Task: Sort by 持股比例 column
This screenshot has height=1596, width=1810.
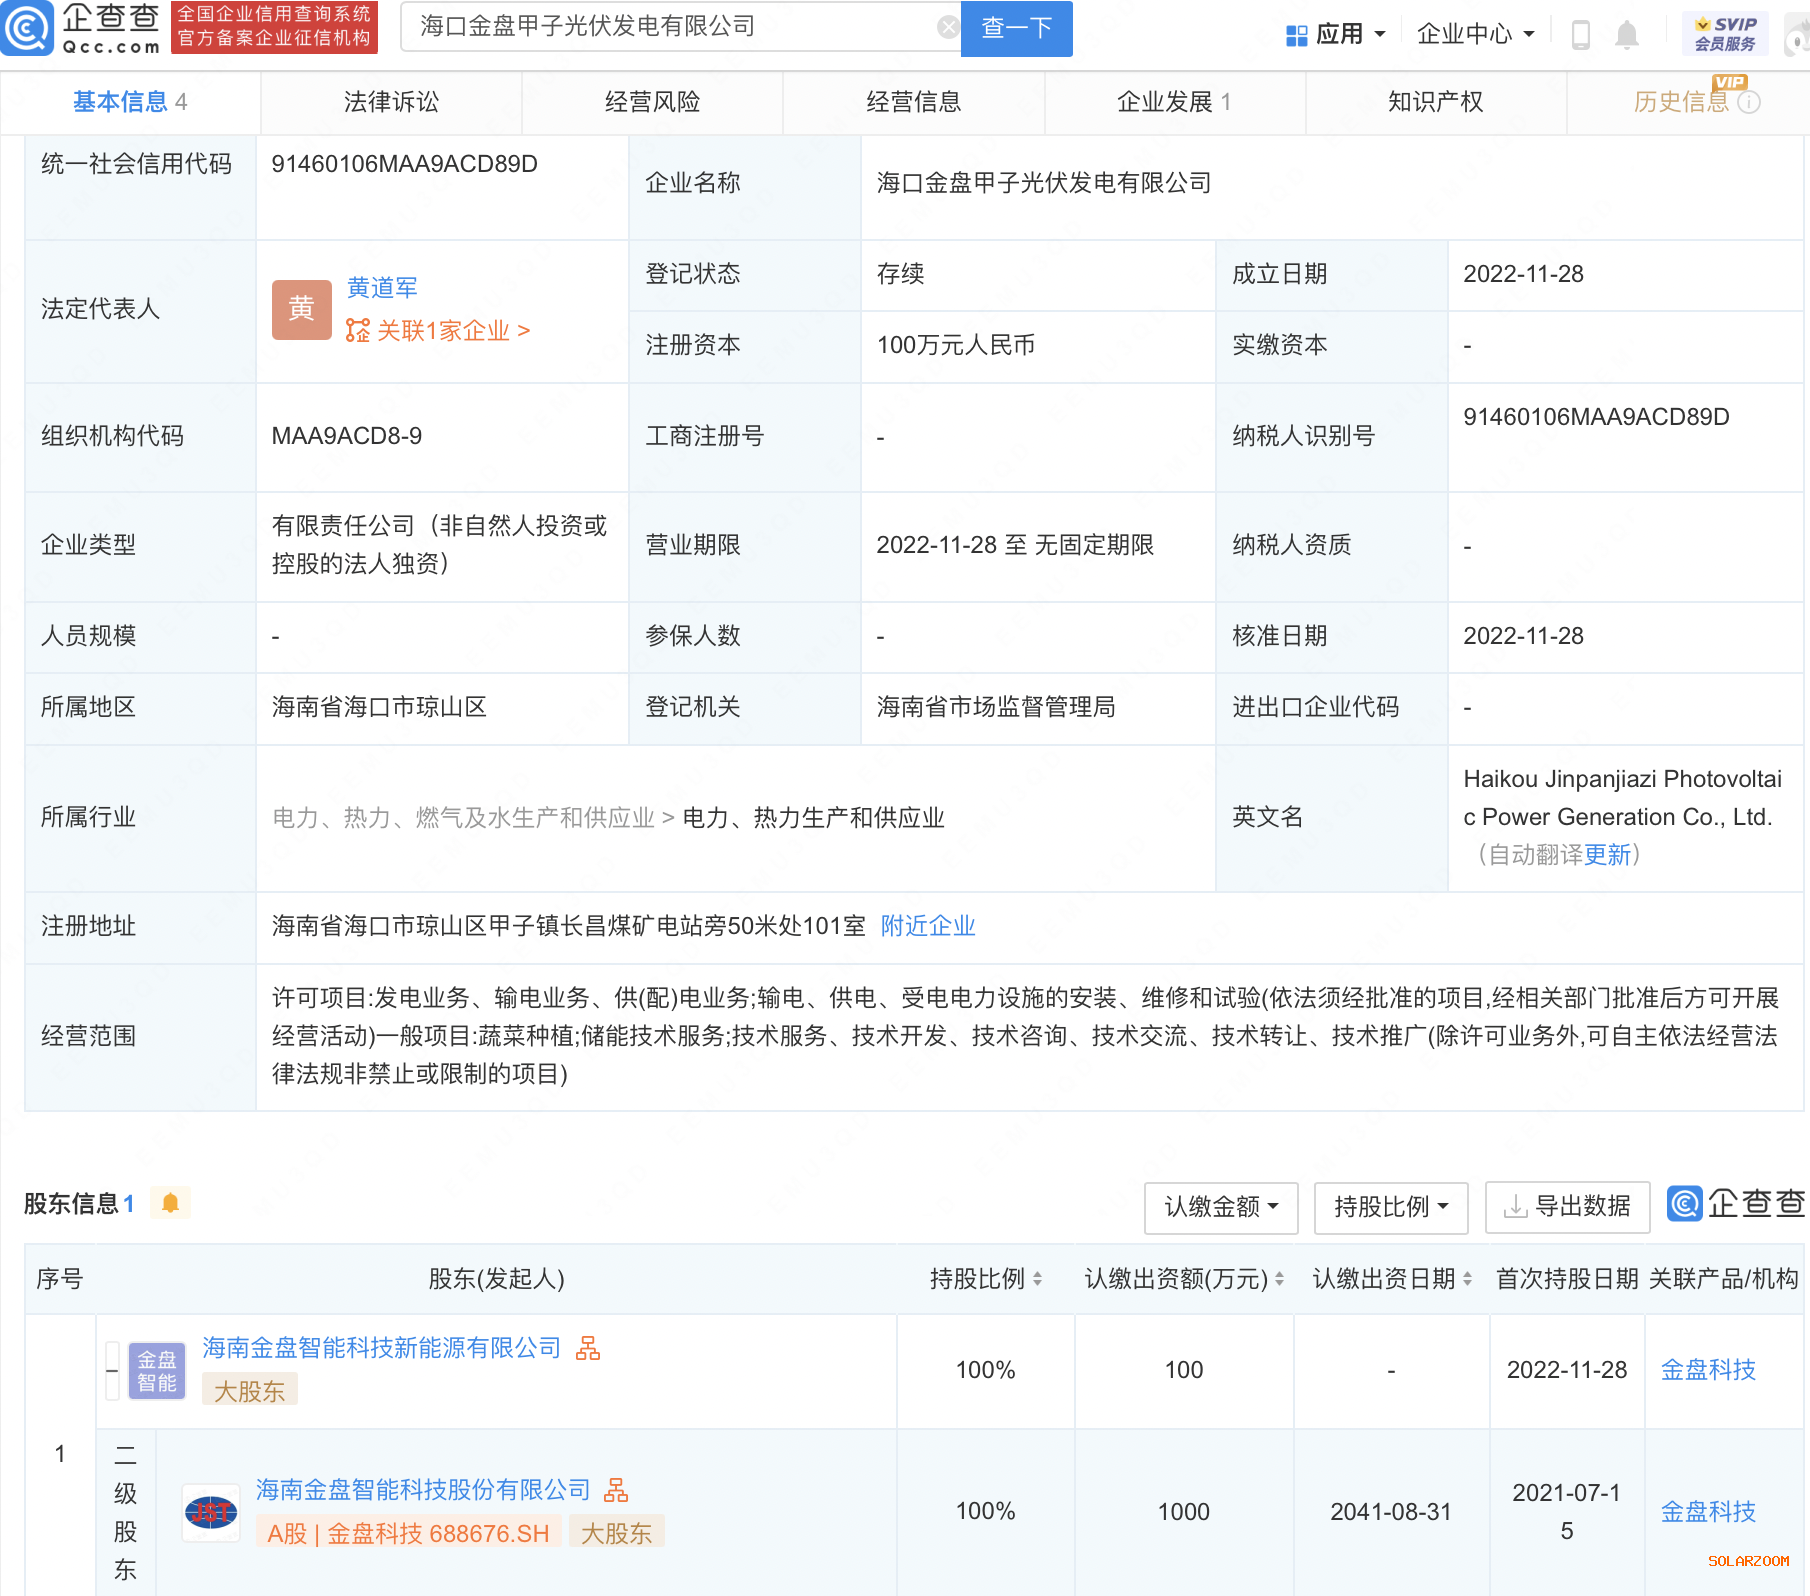Action: tap(1037, 1279)
